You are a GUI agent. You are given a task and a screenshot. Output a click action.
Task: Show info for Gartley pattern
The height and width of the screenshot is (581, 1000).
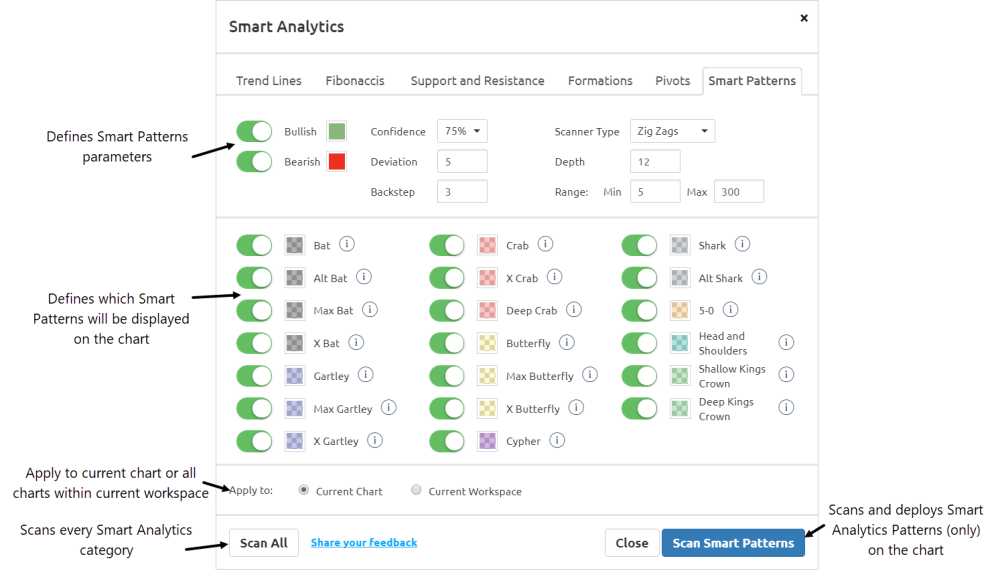point(365,375)
